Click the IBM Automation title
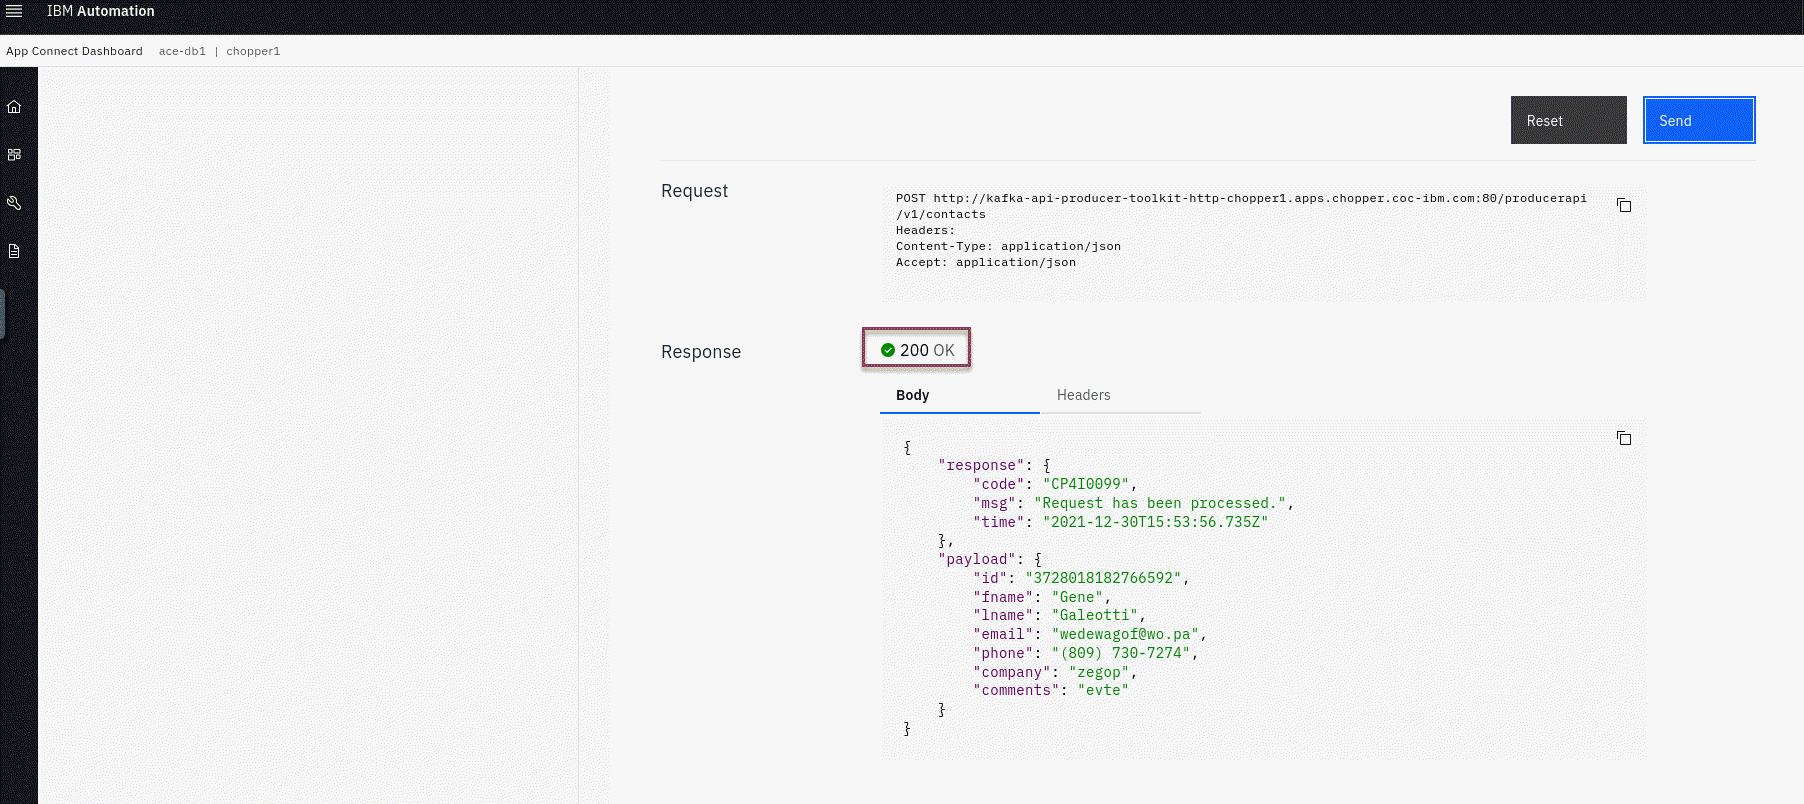The image size is (1804, 804). [101, 11]
